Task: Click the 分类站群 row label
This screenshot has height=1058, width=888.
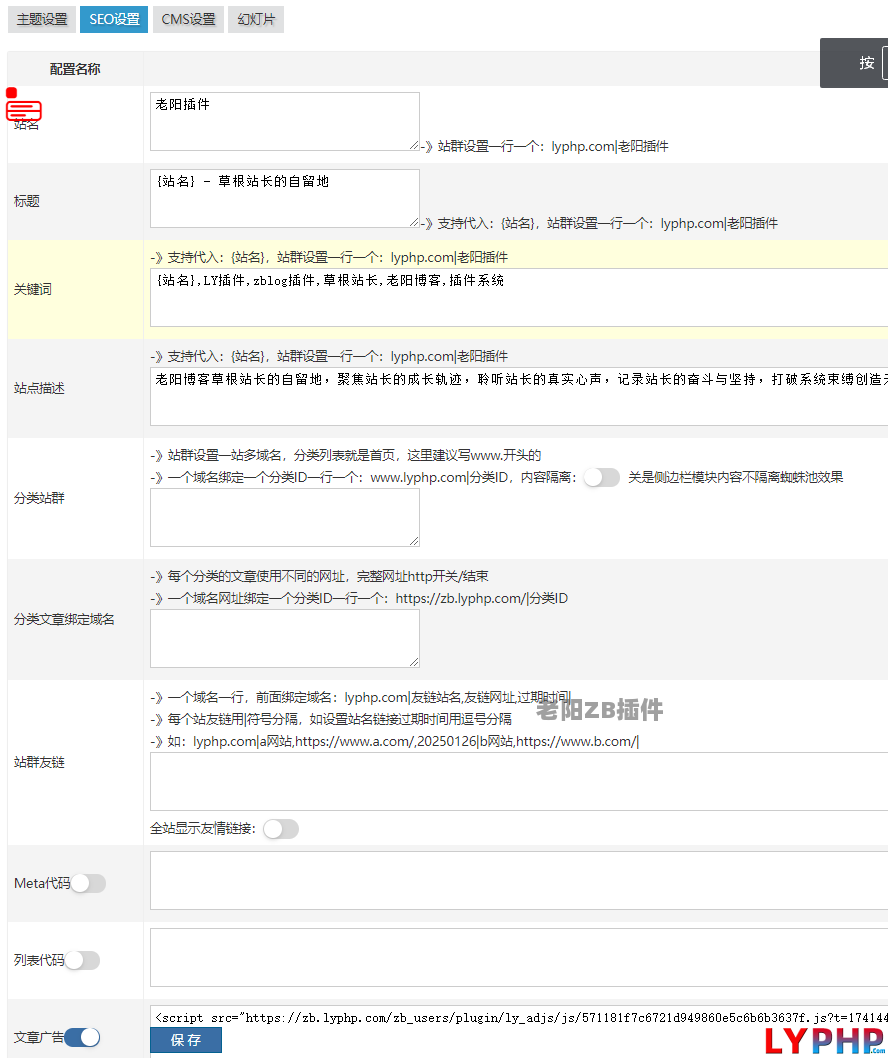Action: (39, 498)
